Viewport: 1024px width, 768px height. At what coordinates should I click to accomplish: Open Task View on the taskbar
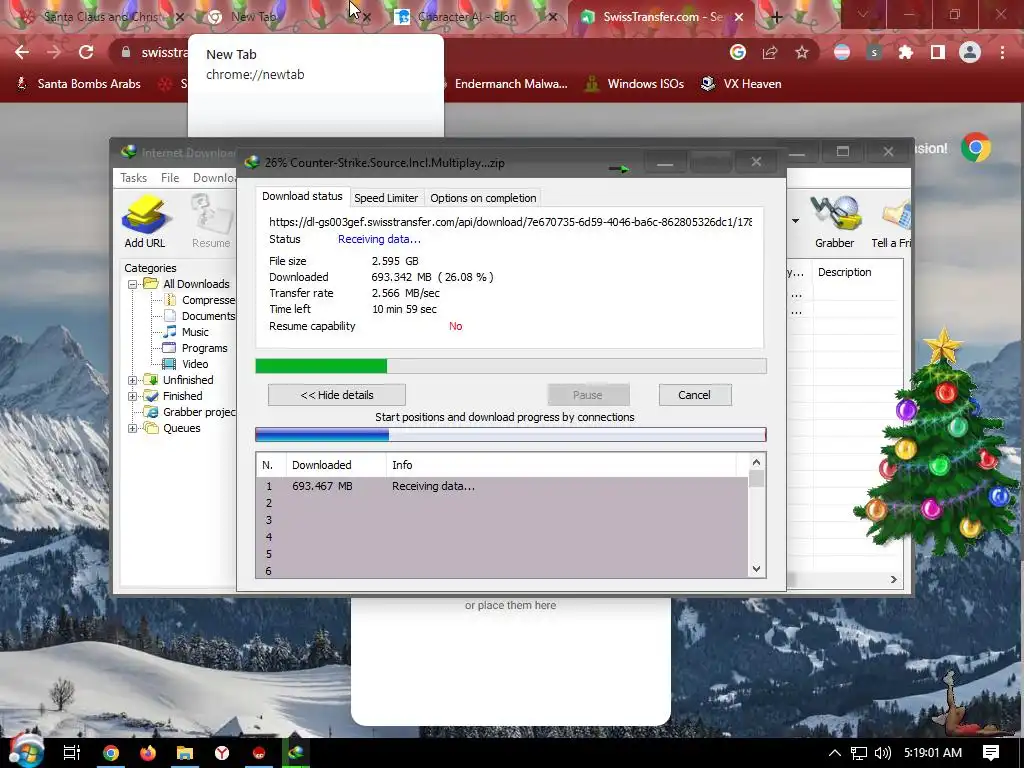click(x=72, y=753)
